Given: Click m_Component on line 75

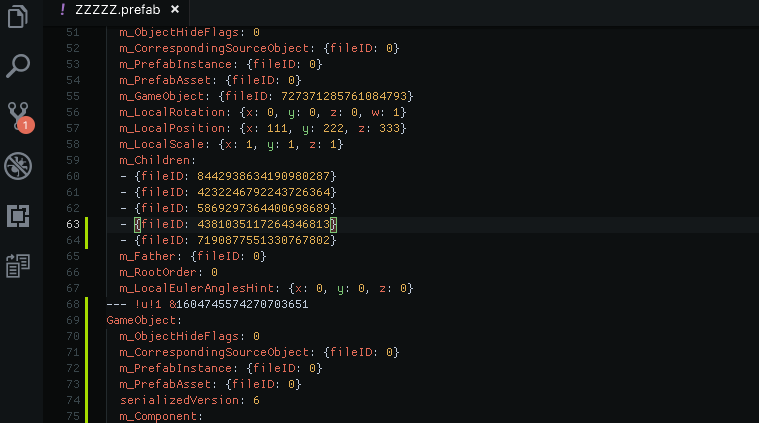Looking at the screenshot, I should click(158, 416).
